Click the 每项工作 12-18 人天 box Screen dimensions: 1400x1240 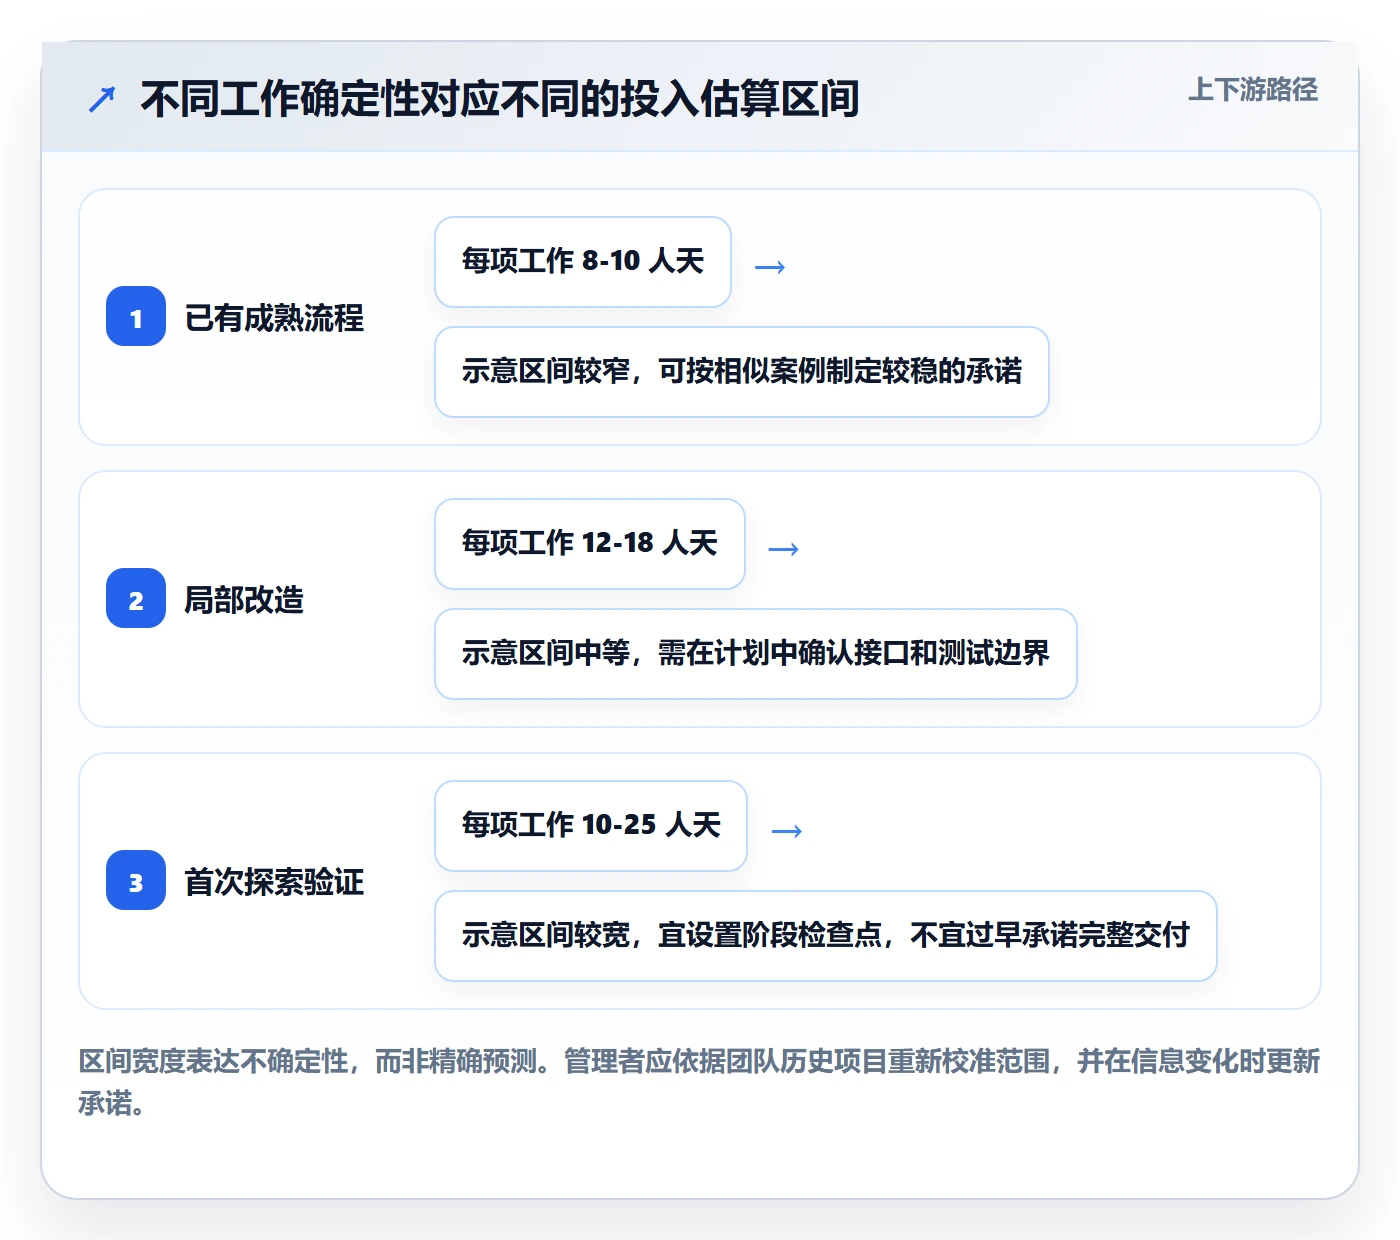click(590, 544)
